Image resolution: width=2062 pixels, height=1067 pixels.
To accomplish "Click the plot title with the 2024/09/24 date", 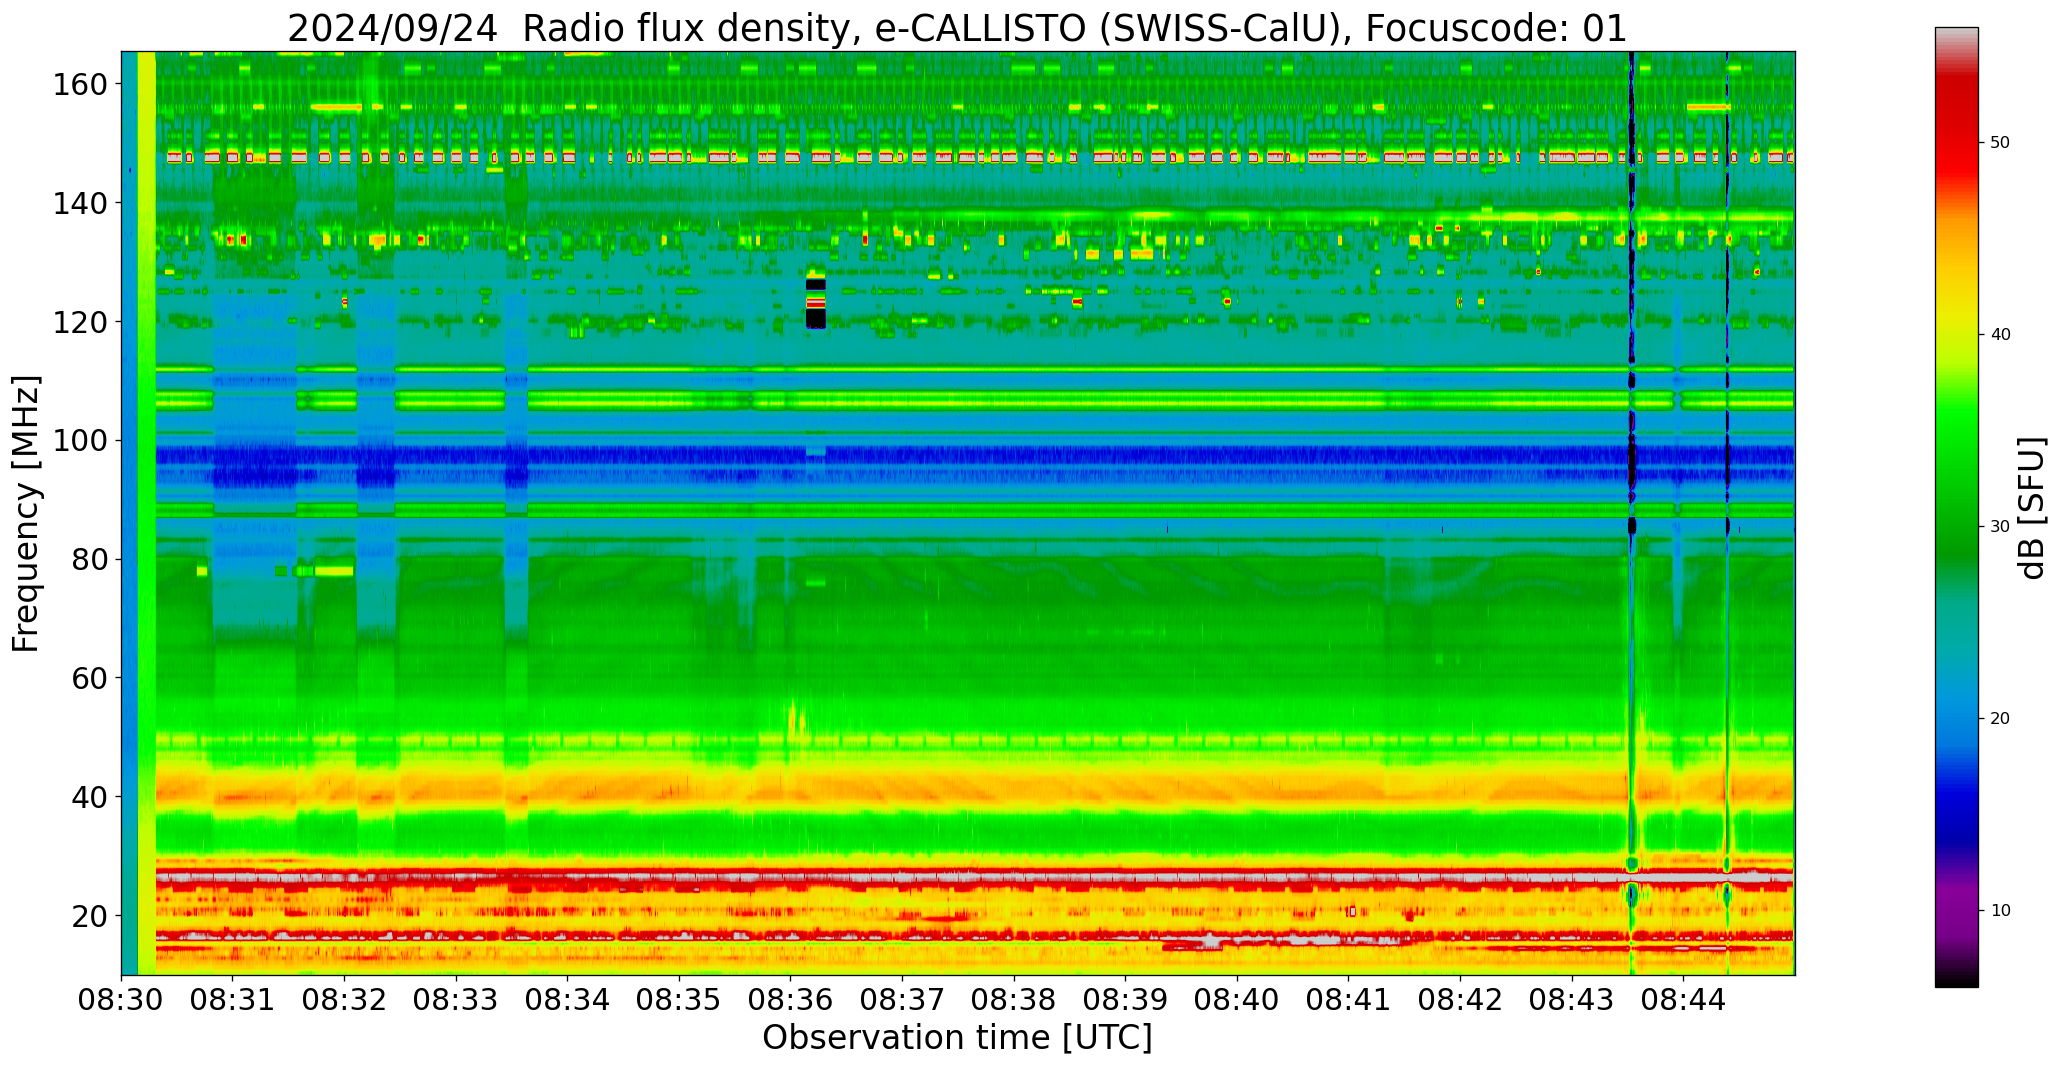I will click(x=957, y=28).
